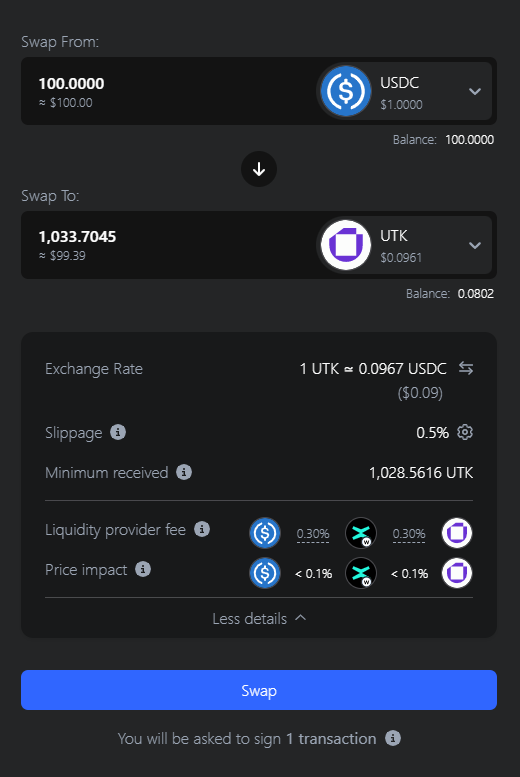Open the USDC token dropdown chevron
The image size is (520, 777).
pos(475,91)
